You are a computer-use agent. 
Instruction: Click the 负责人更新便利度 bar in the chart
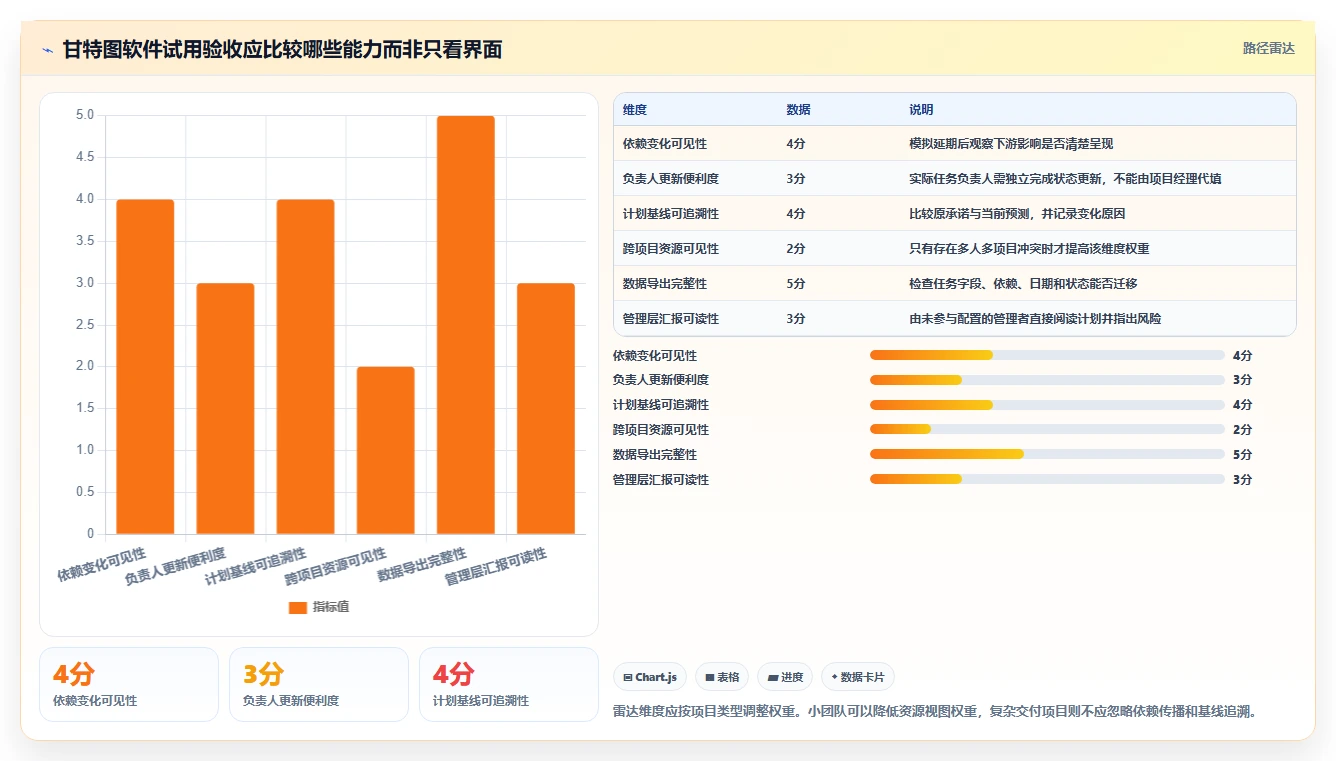tap(225, 409)
